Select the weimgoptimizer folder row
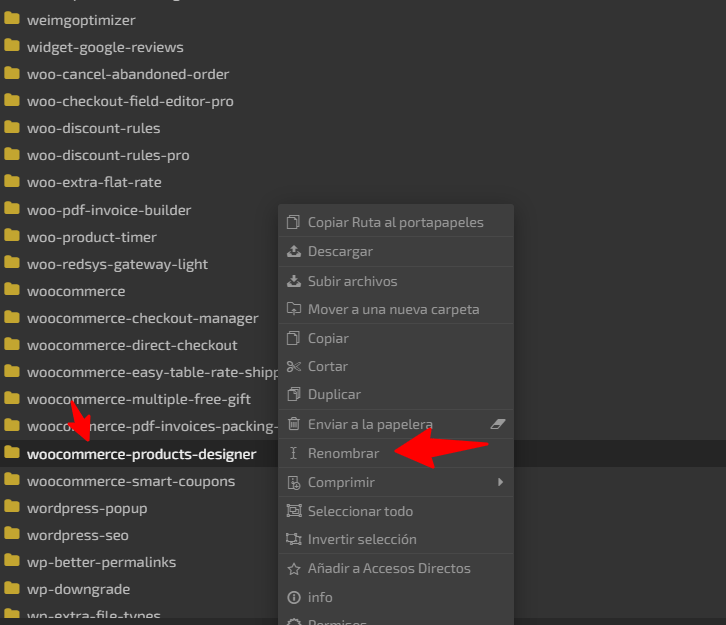726x625 pixels. pyautogui.click(x=81, y=20)
